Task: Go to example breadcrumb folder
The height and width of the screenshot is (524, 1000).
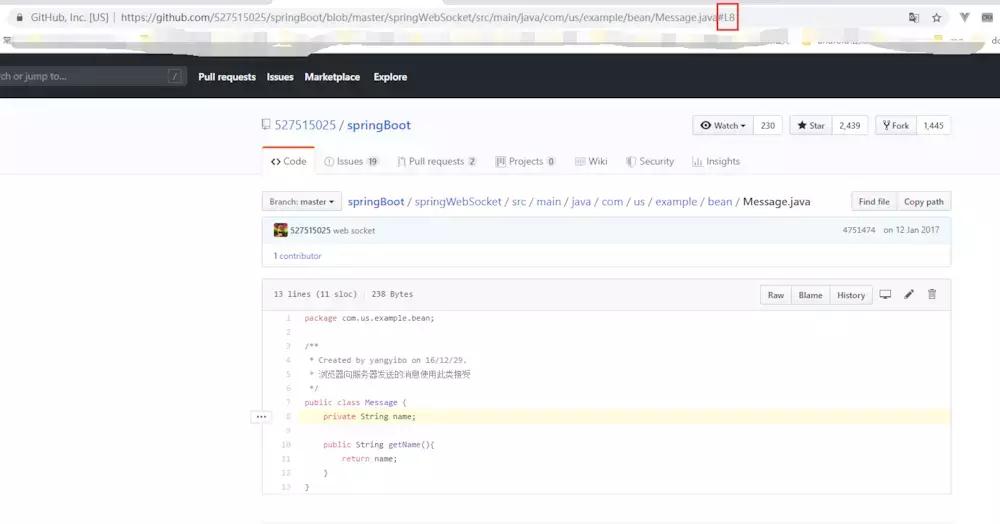Action: 676,201
